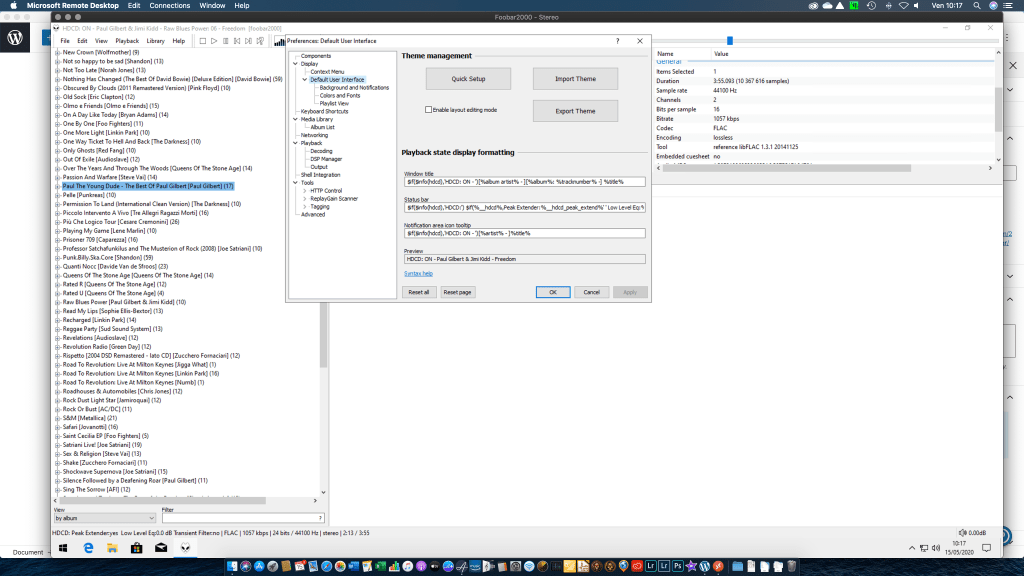Click the Export Theme button

(575, 111)
